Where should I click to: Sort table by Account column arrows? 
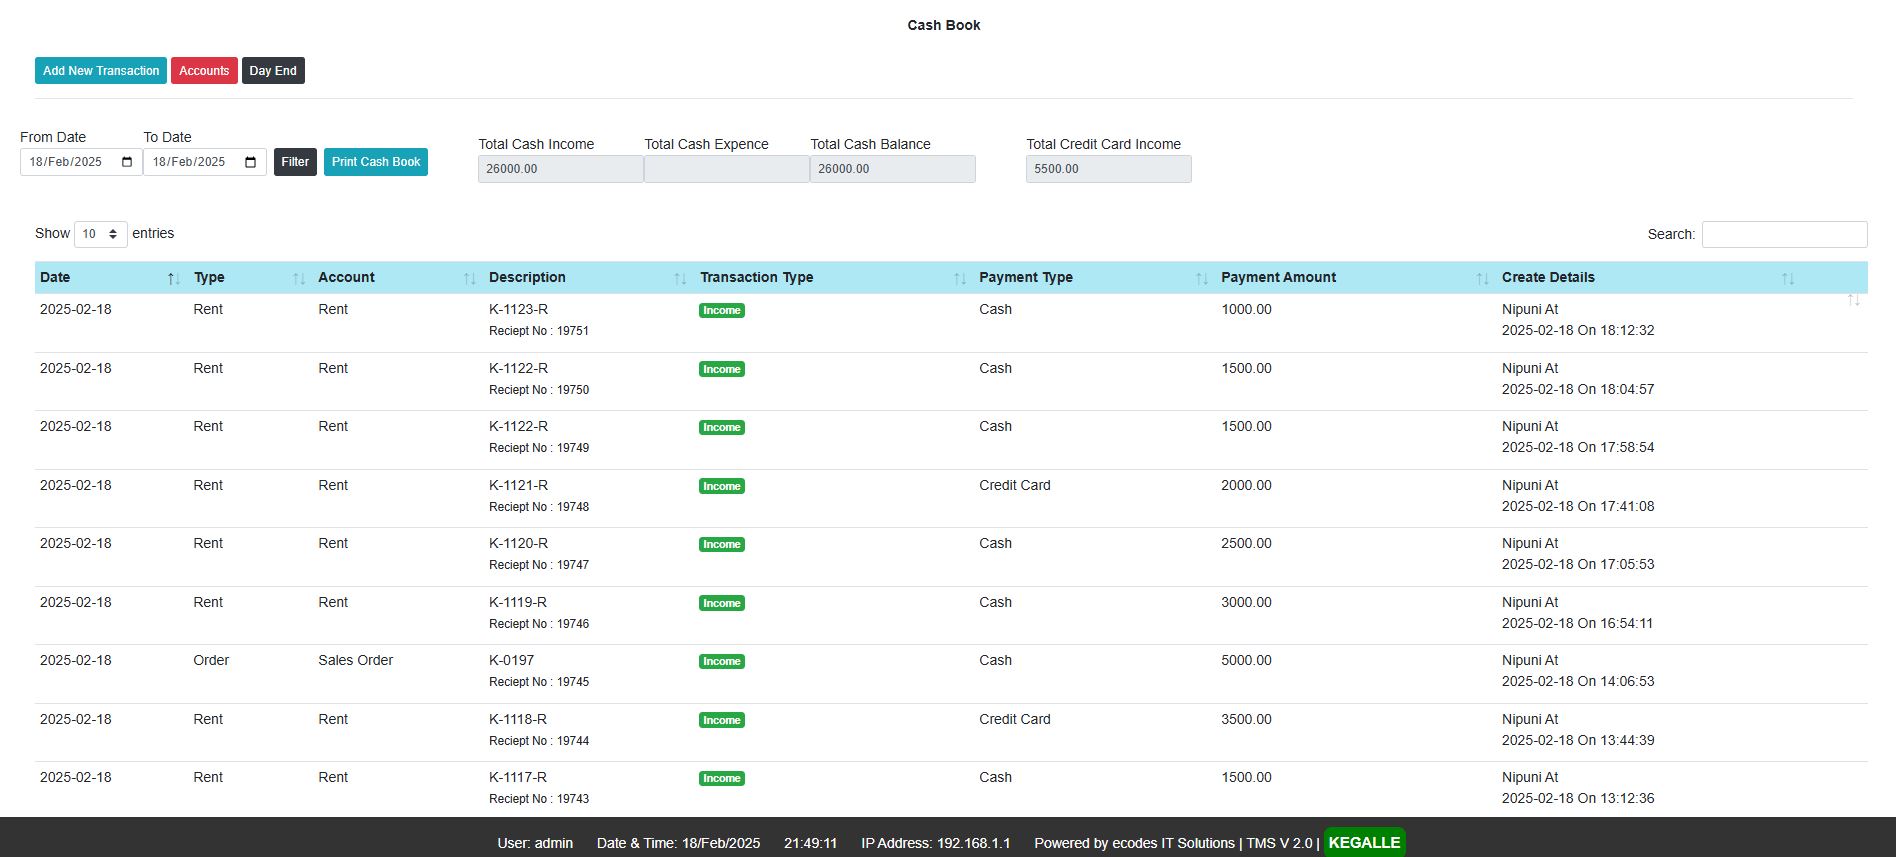pyautogui.click(x=469, y=278)
